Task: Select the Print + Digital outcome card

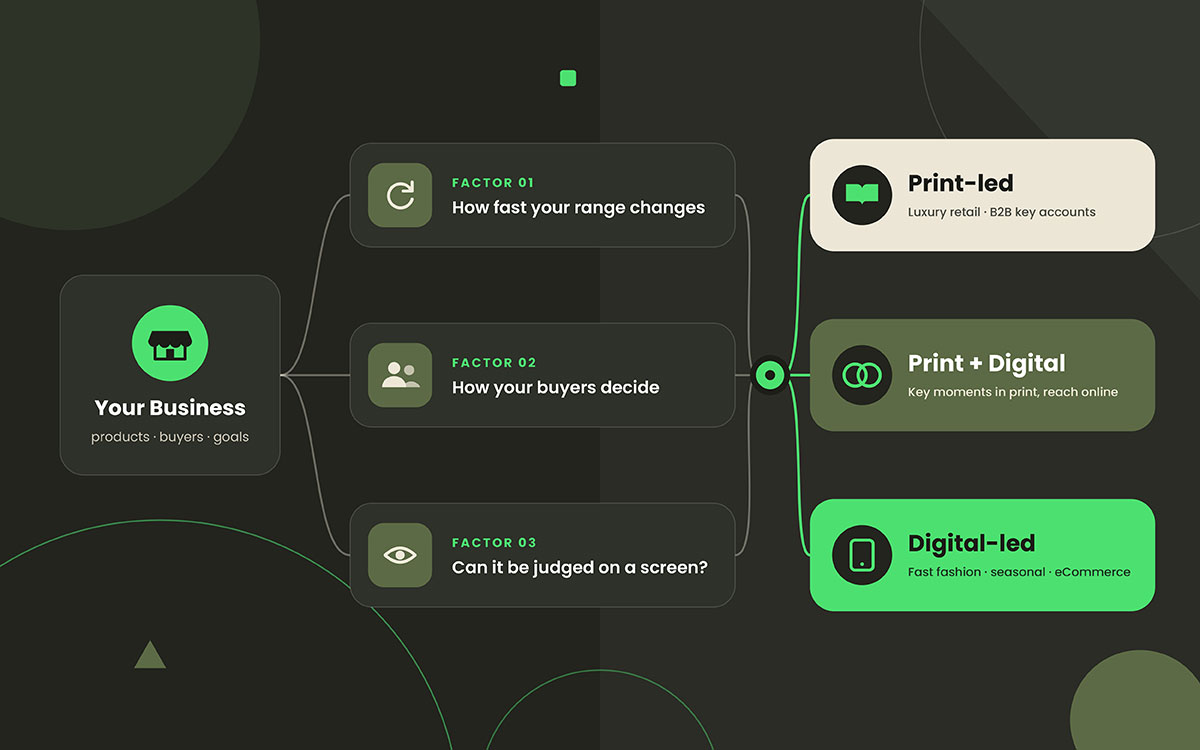Action: [x=982, y=375]
